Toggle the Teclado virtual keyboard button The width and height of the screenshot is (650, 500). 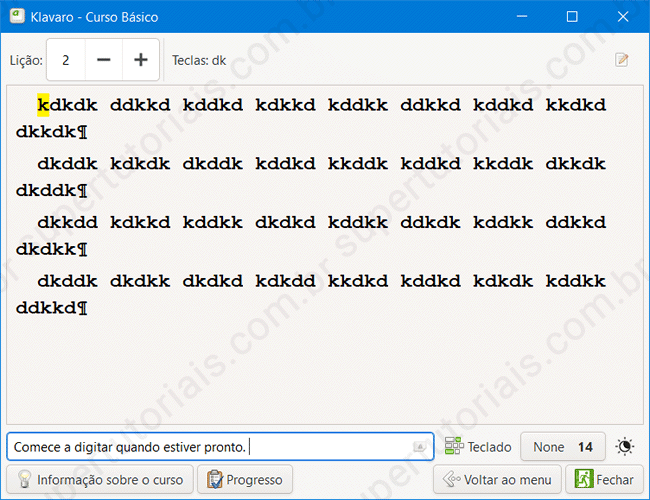[x=478, y=447]
